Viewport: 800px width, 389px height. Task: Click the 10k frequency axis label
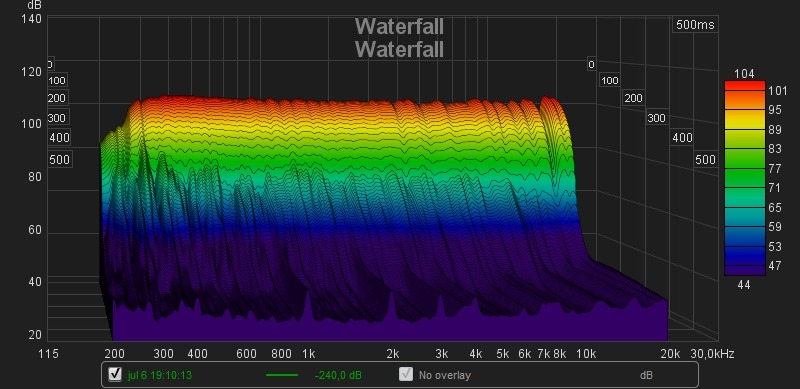(586, 354)
